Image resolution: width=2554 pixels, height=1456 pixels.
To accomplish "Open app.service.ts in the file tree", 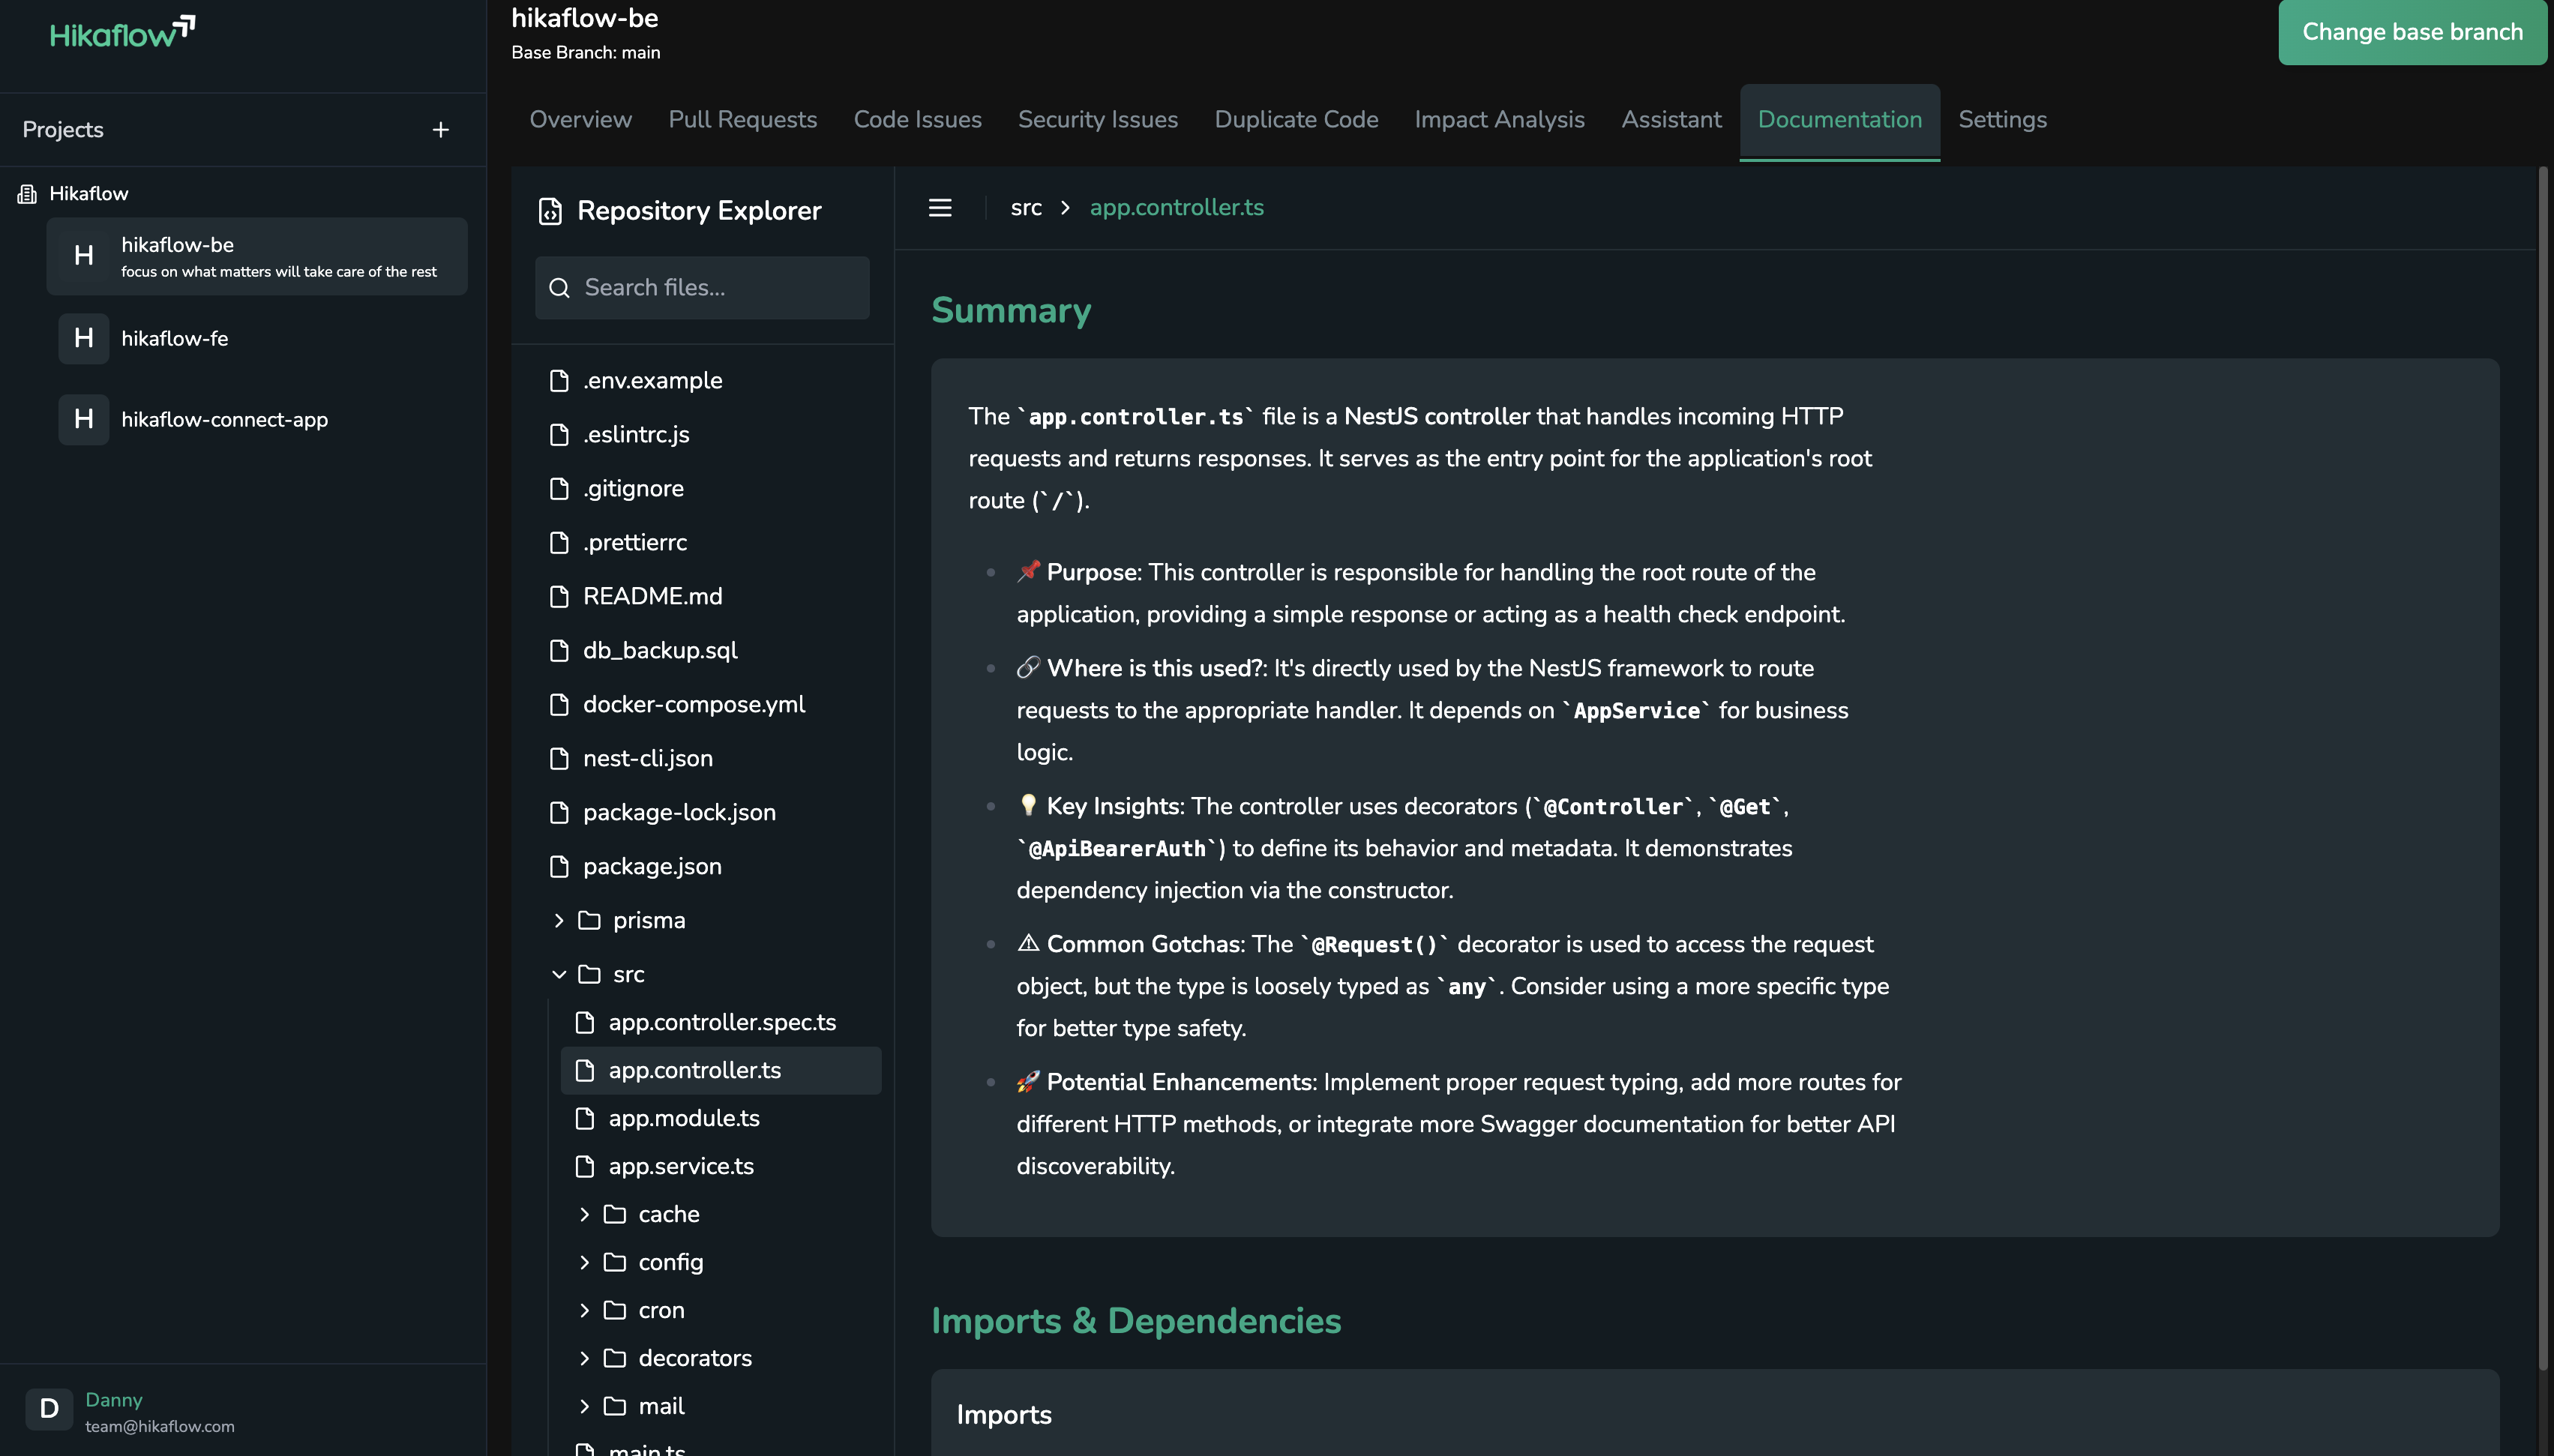I will pos(681,1166).
